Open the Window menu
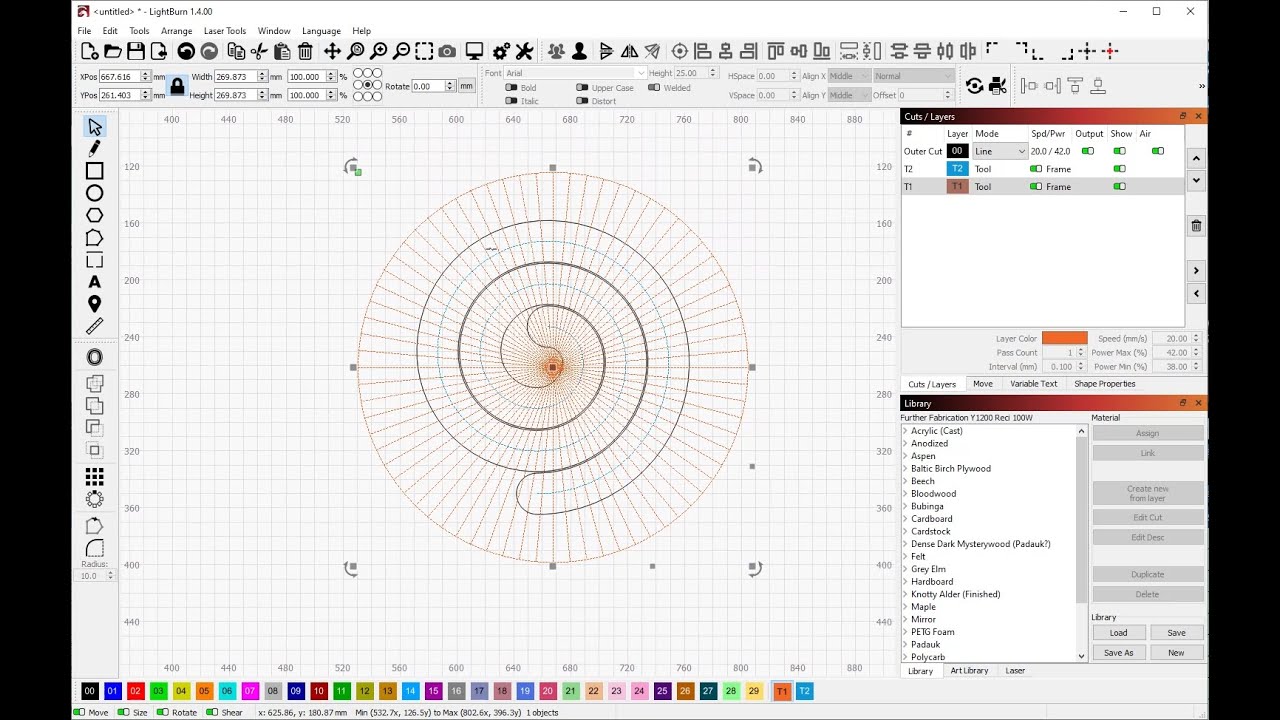The width and height of the screenshot is (1280, 720). pyautogui.click(x=274, y=31)
